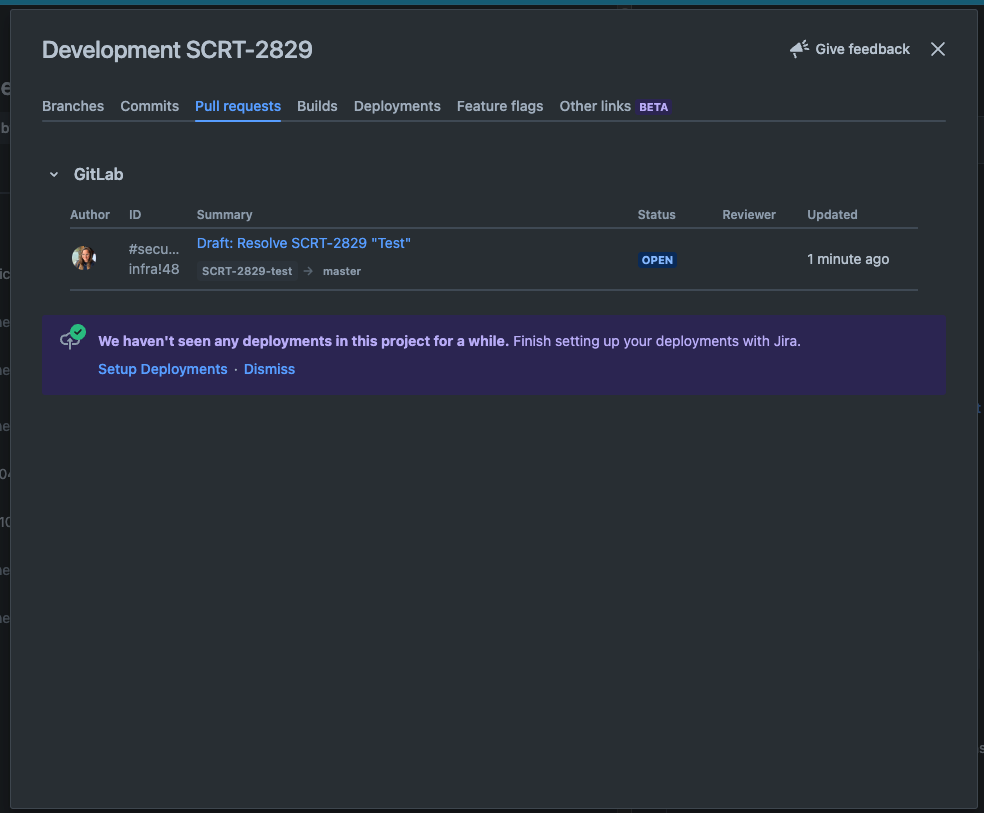Click the Give feedback megaphone icon

click(x=799, y=49)
